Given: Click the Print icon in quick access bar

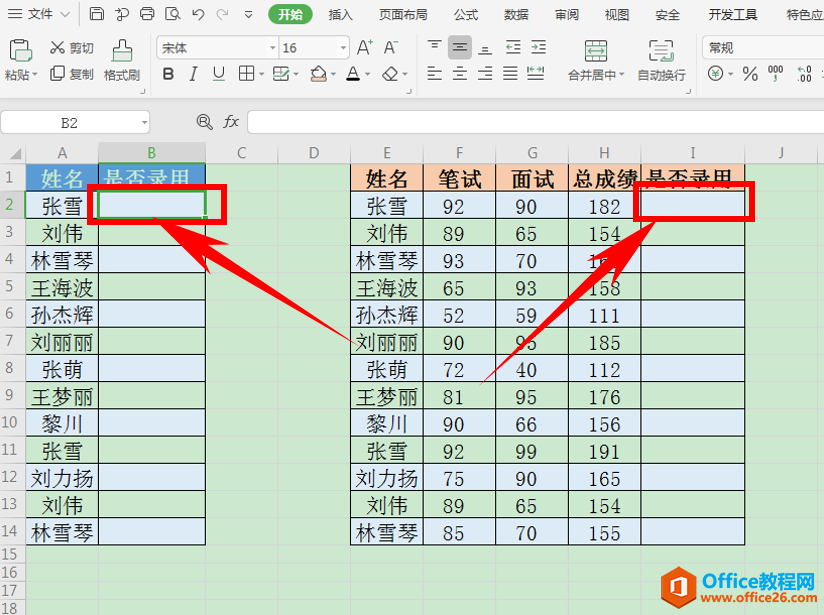Looking at the screenshot, I should pos(147,14).
